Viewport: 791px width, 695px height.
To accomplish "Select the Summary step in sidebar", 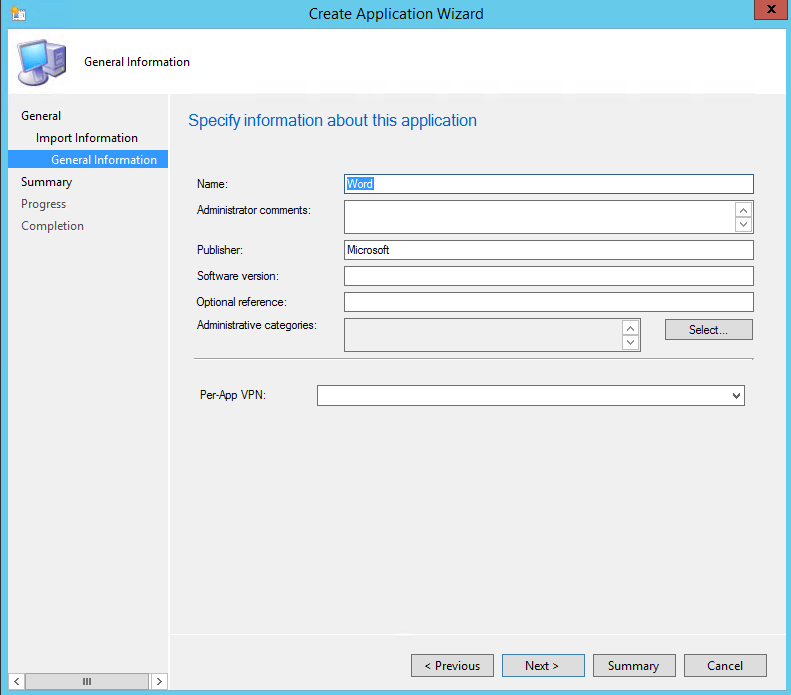I will [x=46, y=182].
